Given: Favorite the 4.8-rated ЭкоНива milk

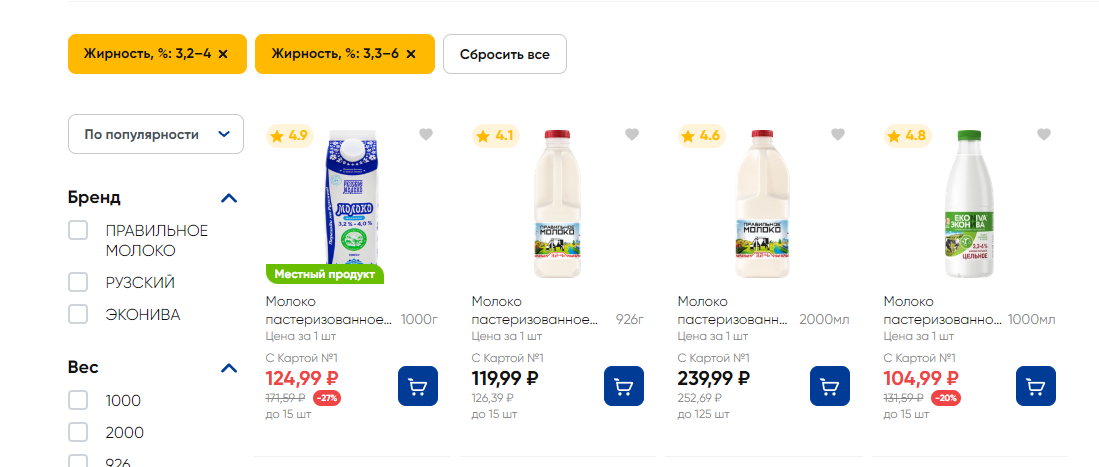Looking at the screenshot, I should click(1044, 135).
